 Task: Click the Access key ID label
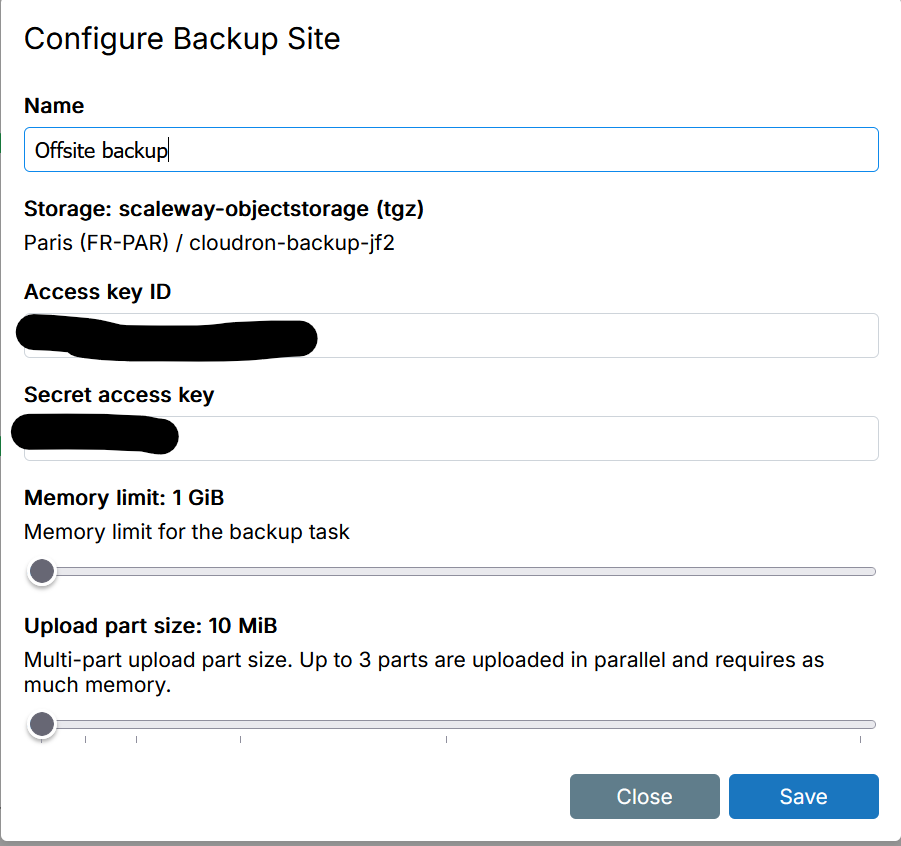[97, 292]
